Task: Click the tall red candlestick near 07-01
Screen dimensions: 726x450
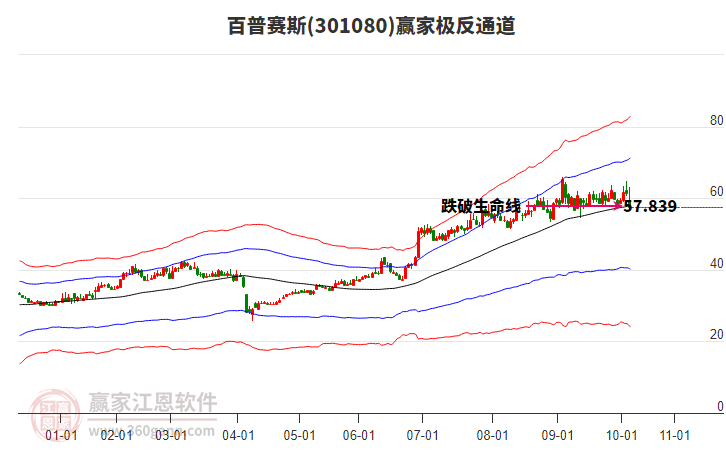Action: [418, 244]
